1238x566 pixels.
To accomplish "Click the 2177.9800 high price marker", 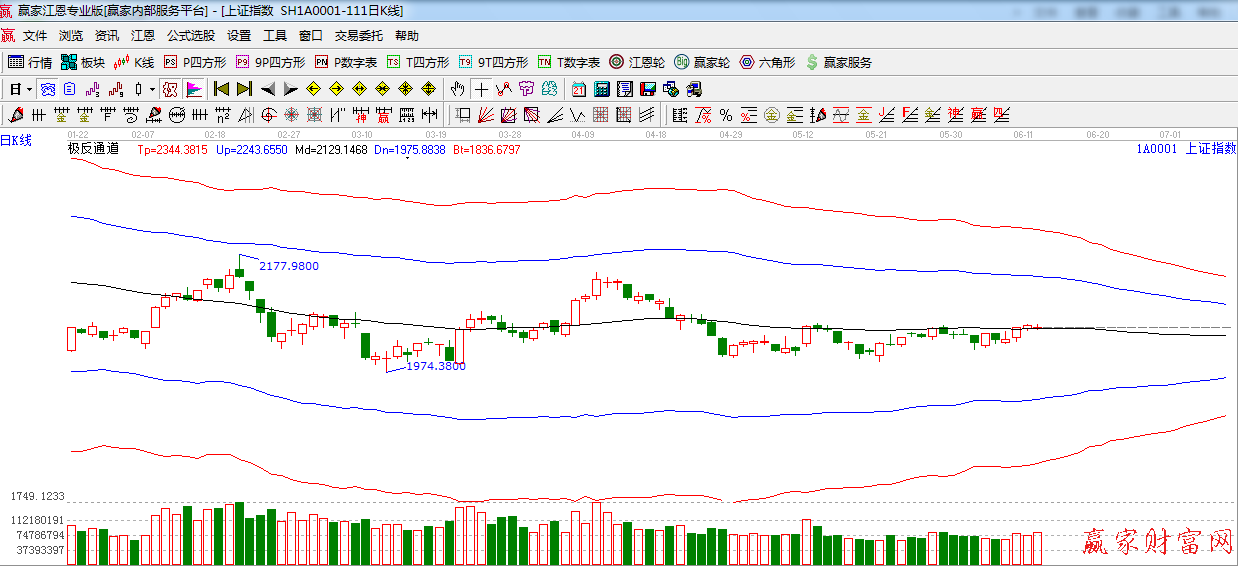I will pyautogui.click(x=288, y=266).
